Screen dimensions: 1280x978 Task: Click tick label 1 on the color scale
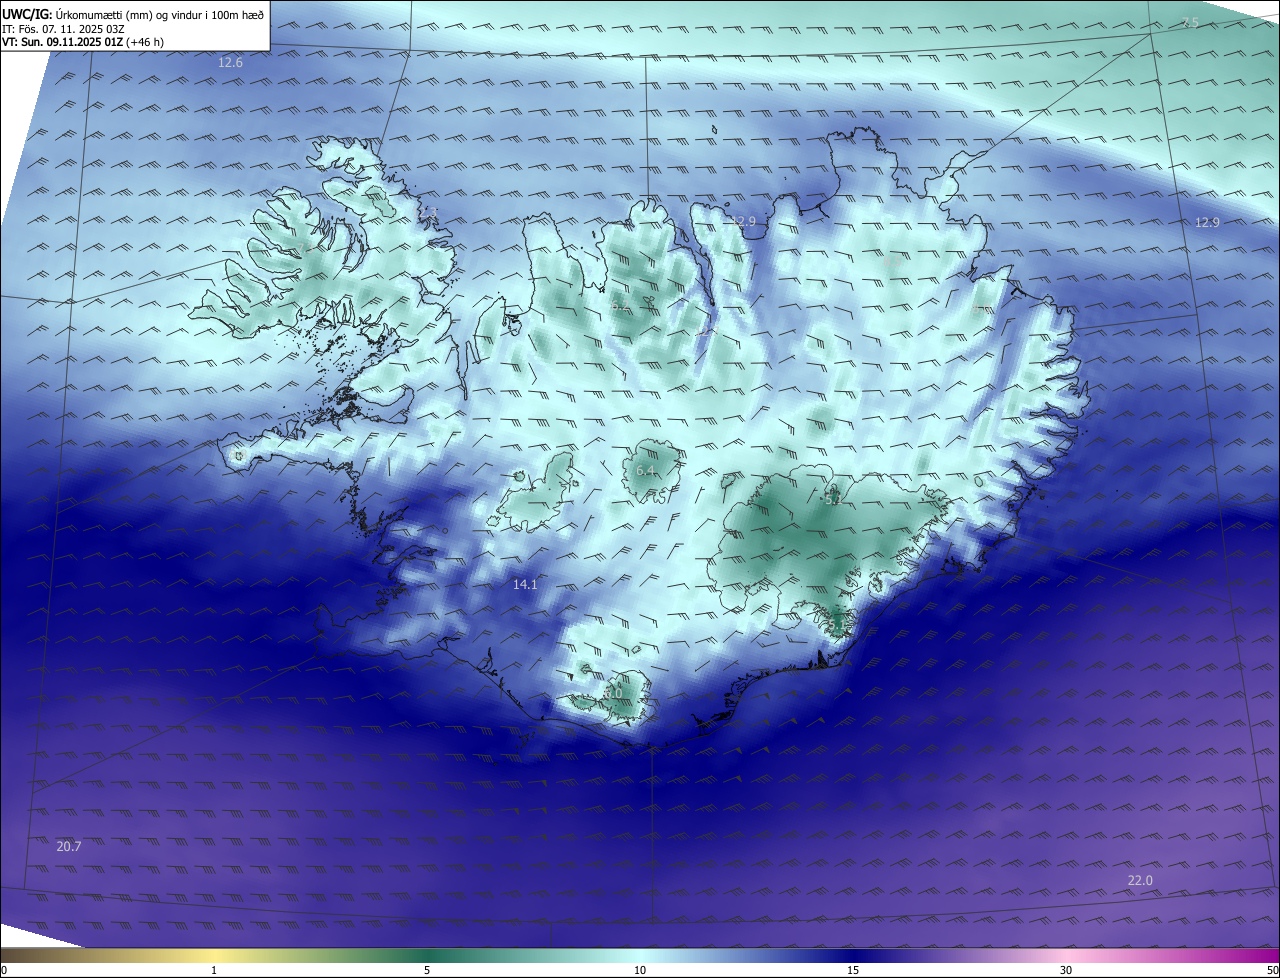(x=214, y=970)
